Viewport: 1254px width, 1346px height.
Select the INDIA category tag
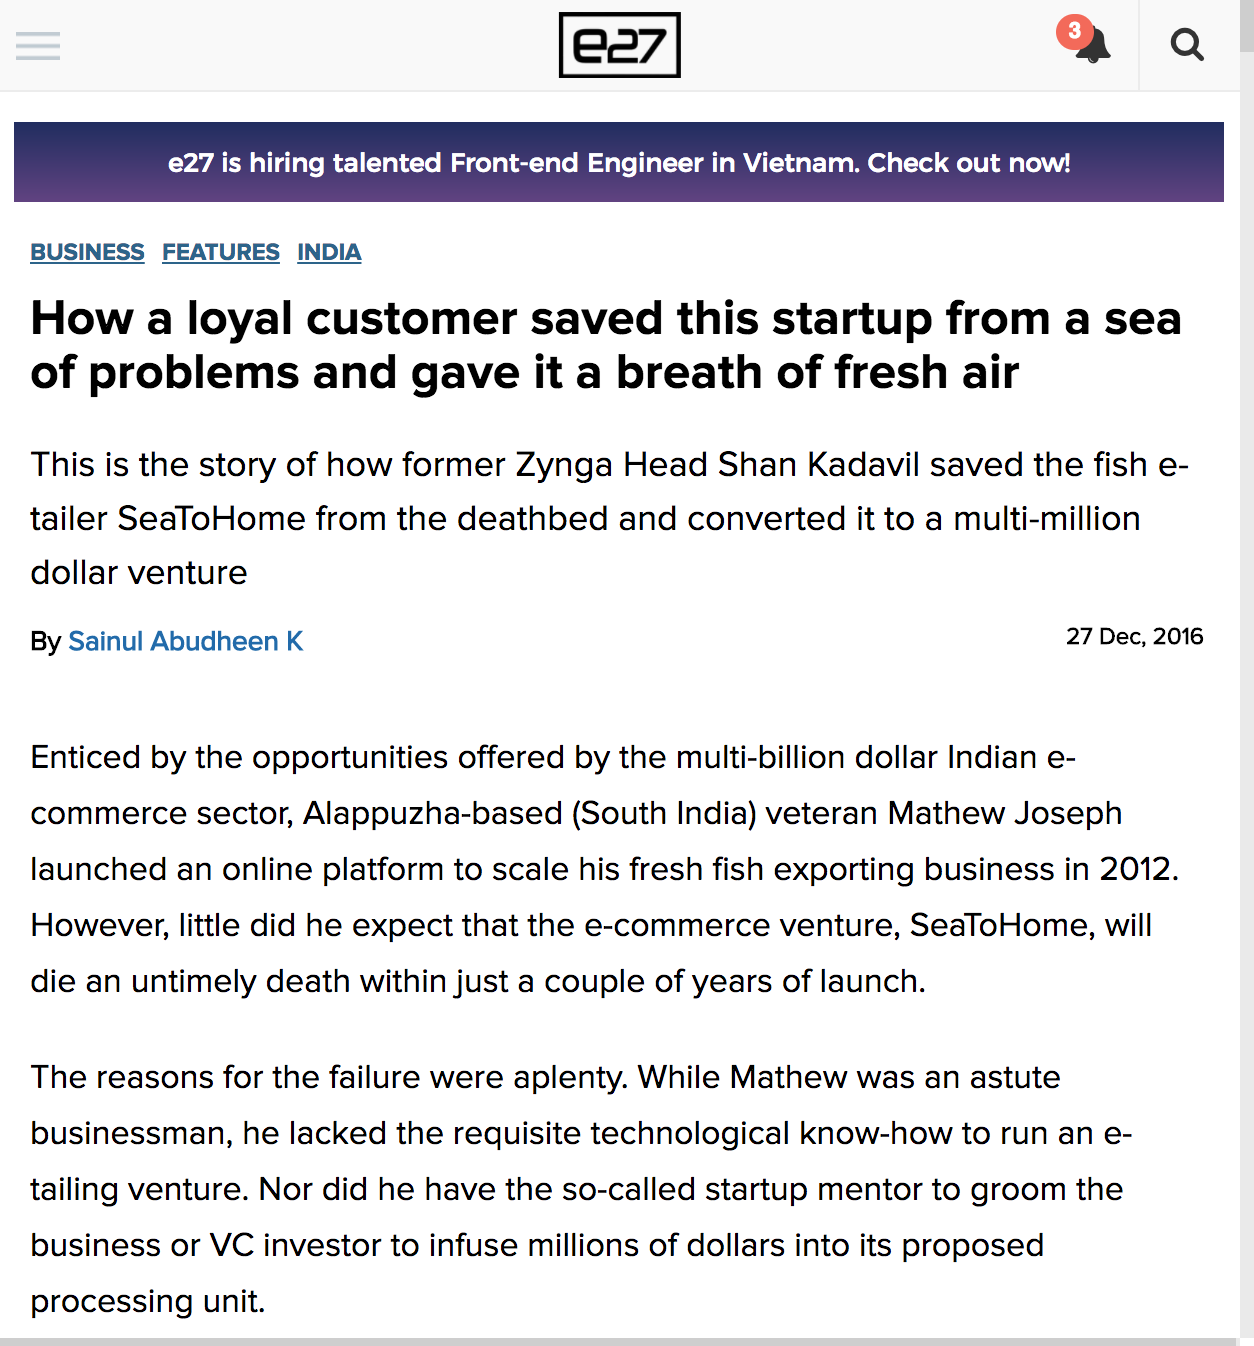pyautogui.click(x=329, y=252)
